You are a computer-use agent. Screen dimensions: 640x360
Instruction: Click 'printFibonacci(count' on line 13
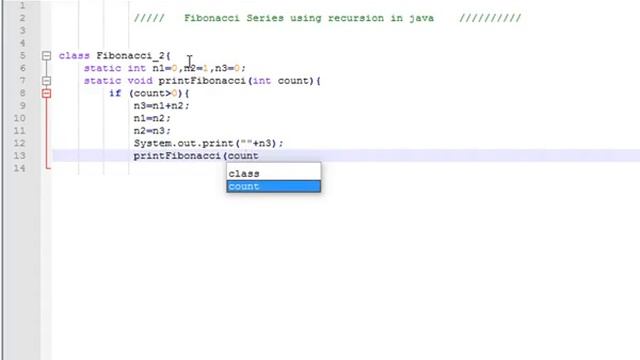pos(196,156)
